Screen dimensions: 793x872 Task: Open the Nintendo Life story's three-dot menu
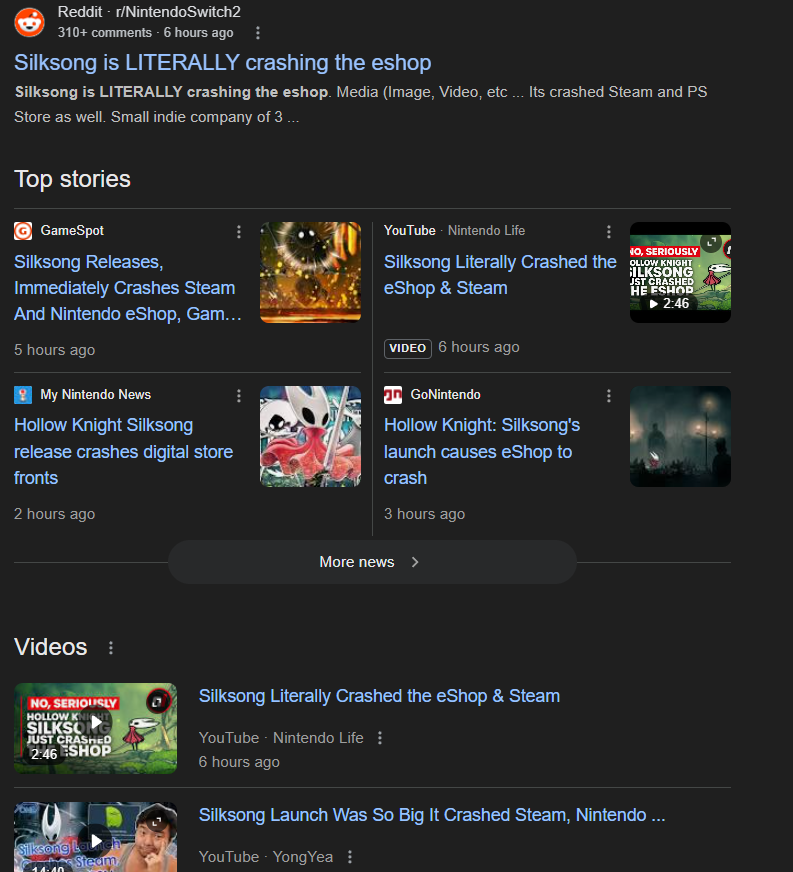(x=609, y=231)
